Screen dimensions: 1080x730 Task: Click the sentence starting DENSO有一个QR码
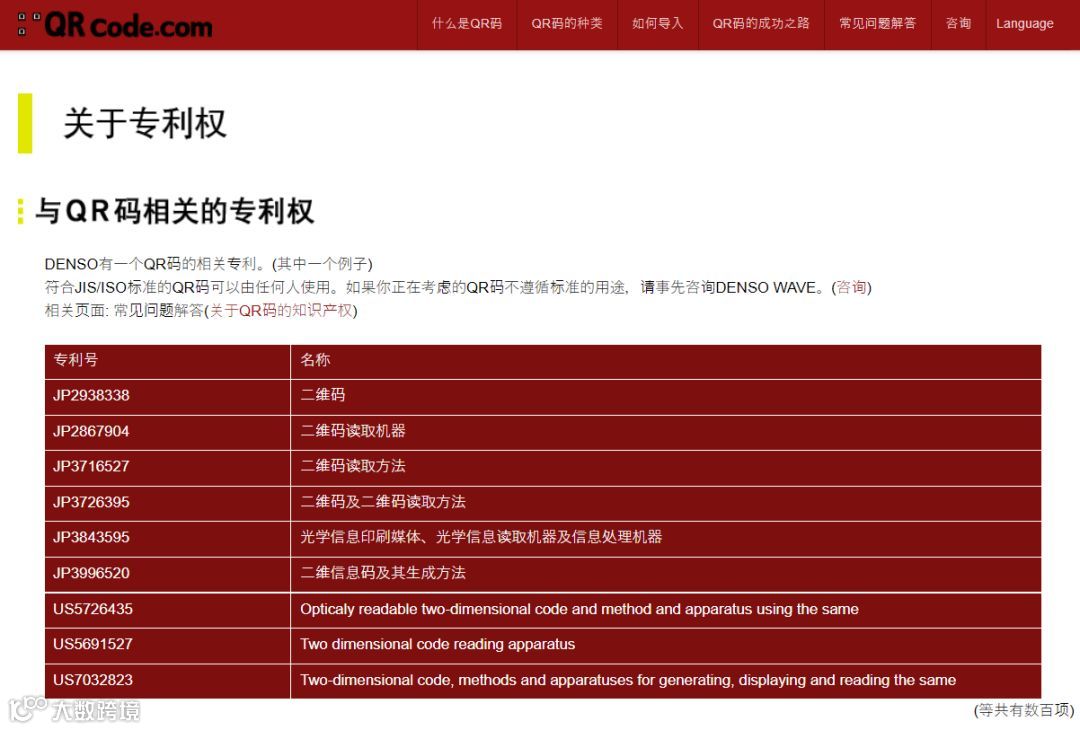click(x=208, y=264)
